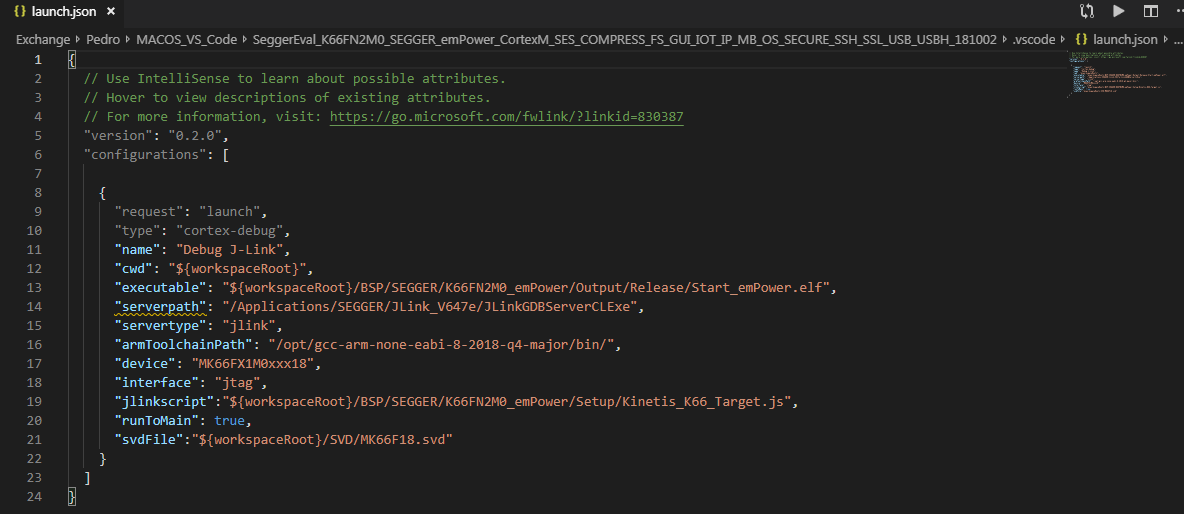Expand the Pedro breadcrumb segment

coord(104,39)
